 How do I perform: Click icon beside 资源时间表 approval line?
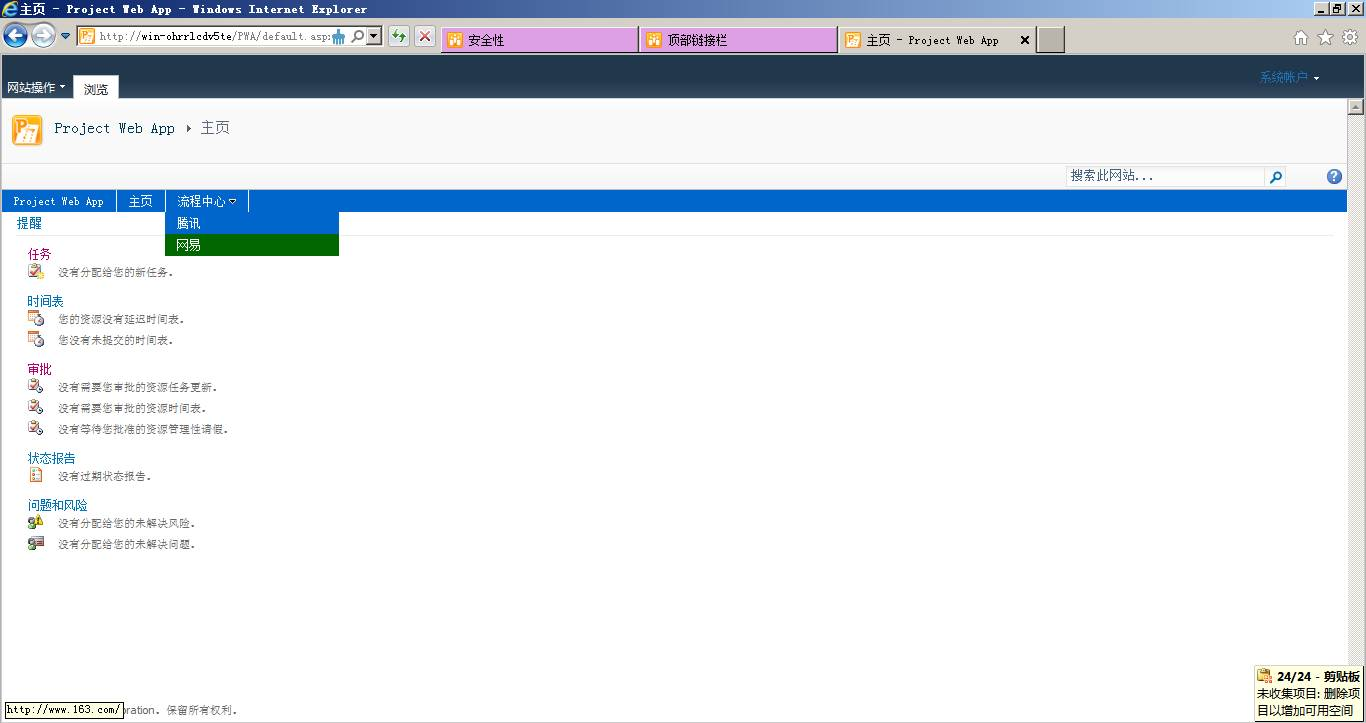(x=36, y=407)
